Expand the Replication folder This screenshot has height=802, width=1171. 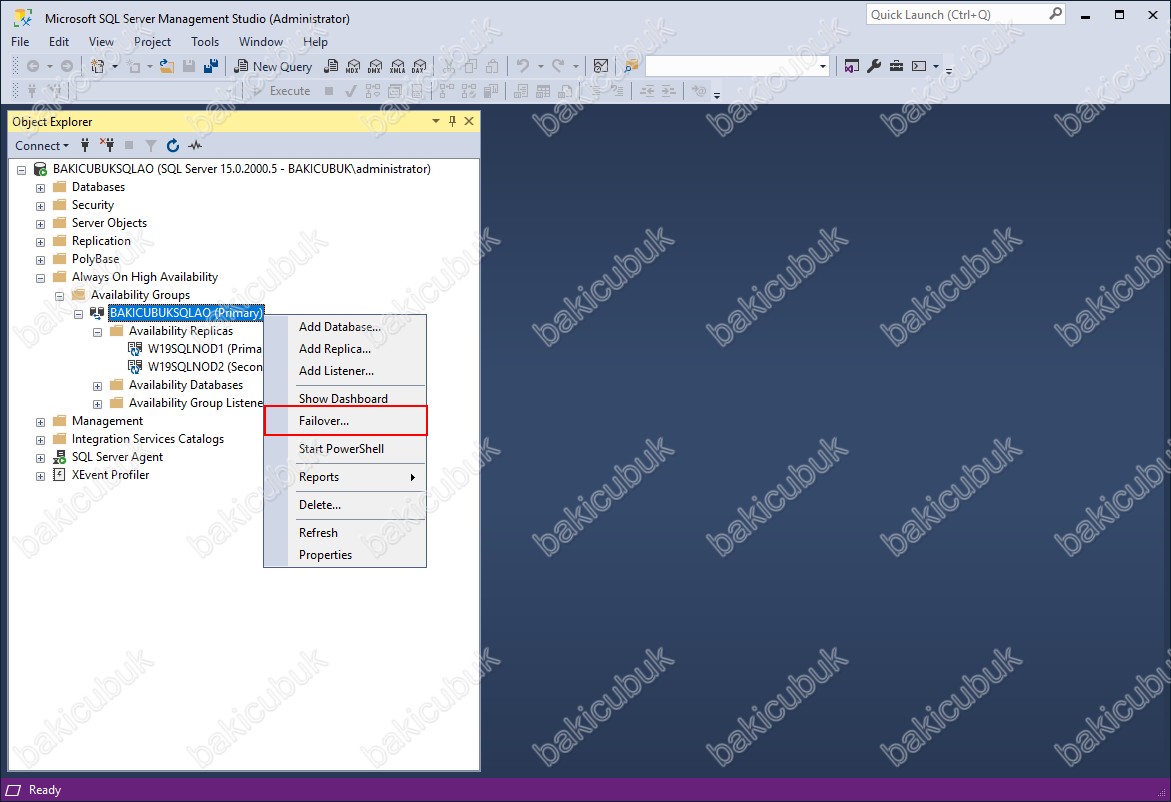(40, 242)
